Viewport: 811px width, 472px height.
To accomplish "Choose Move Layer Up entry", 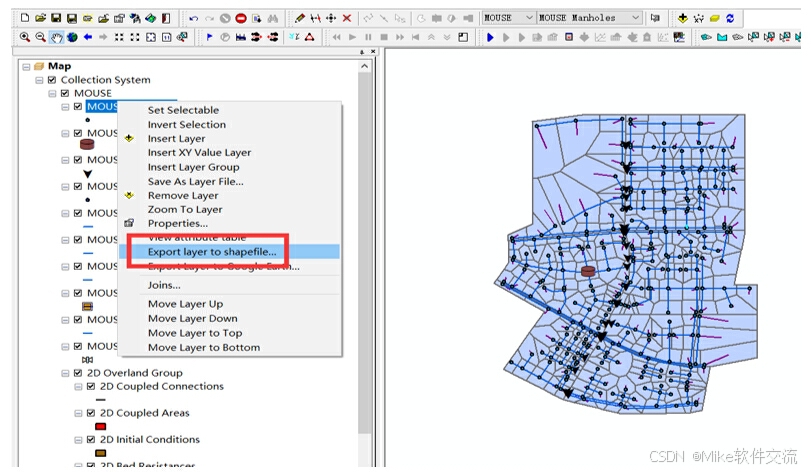I will [x=185, y=304].
